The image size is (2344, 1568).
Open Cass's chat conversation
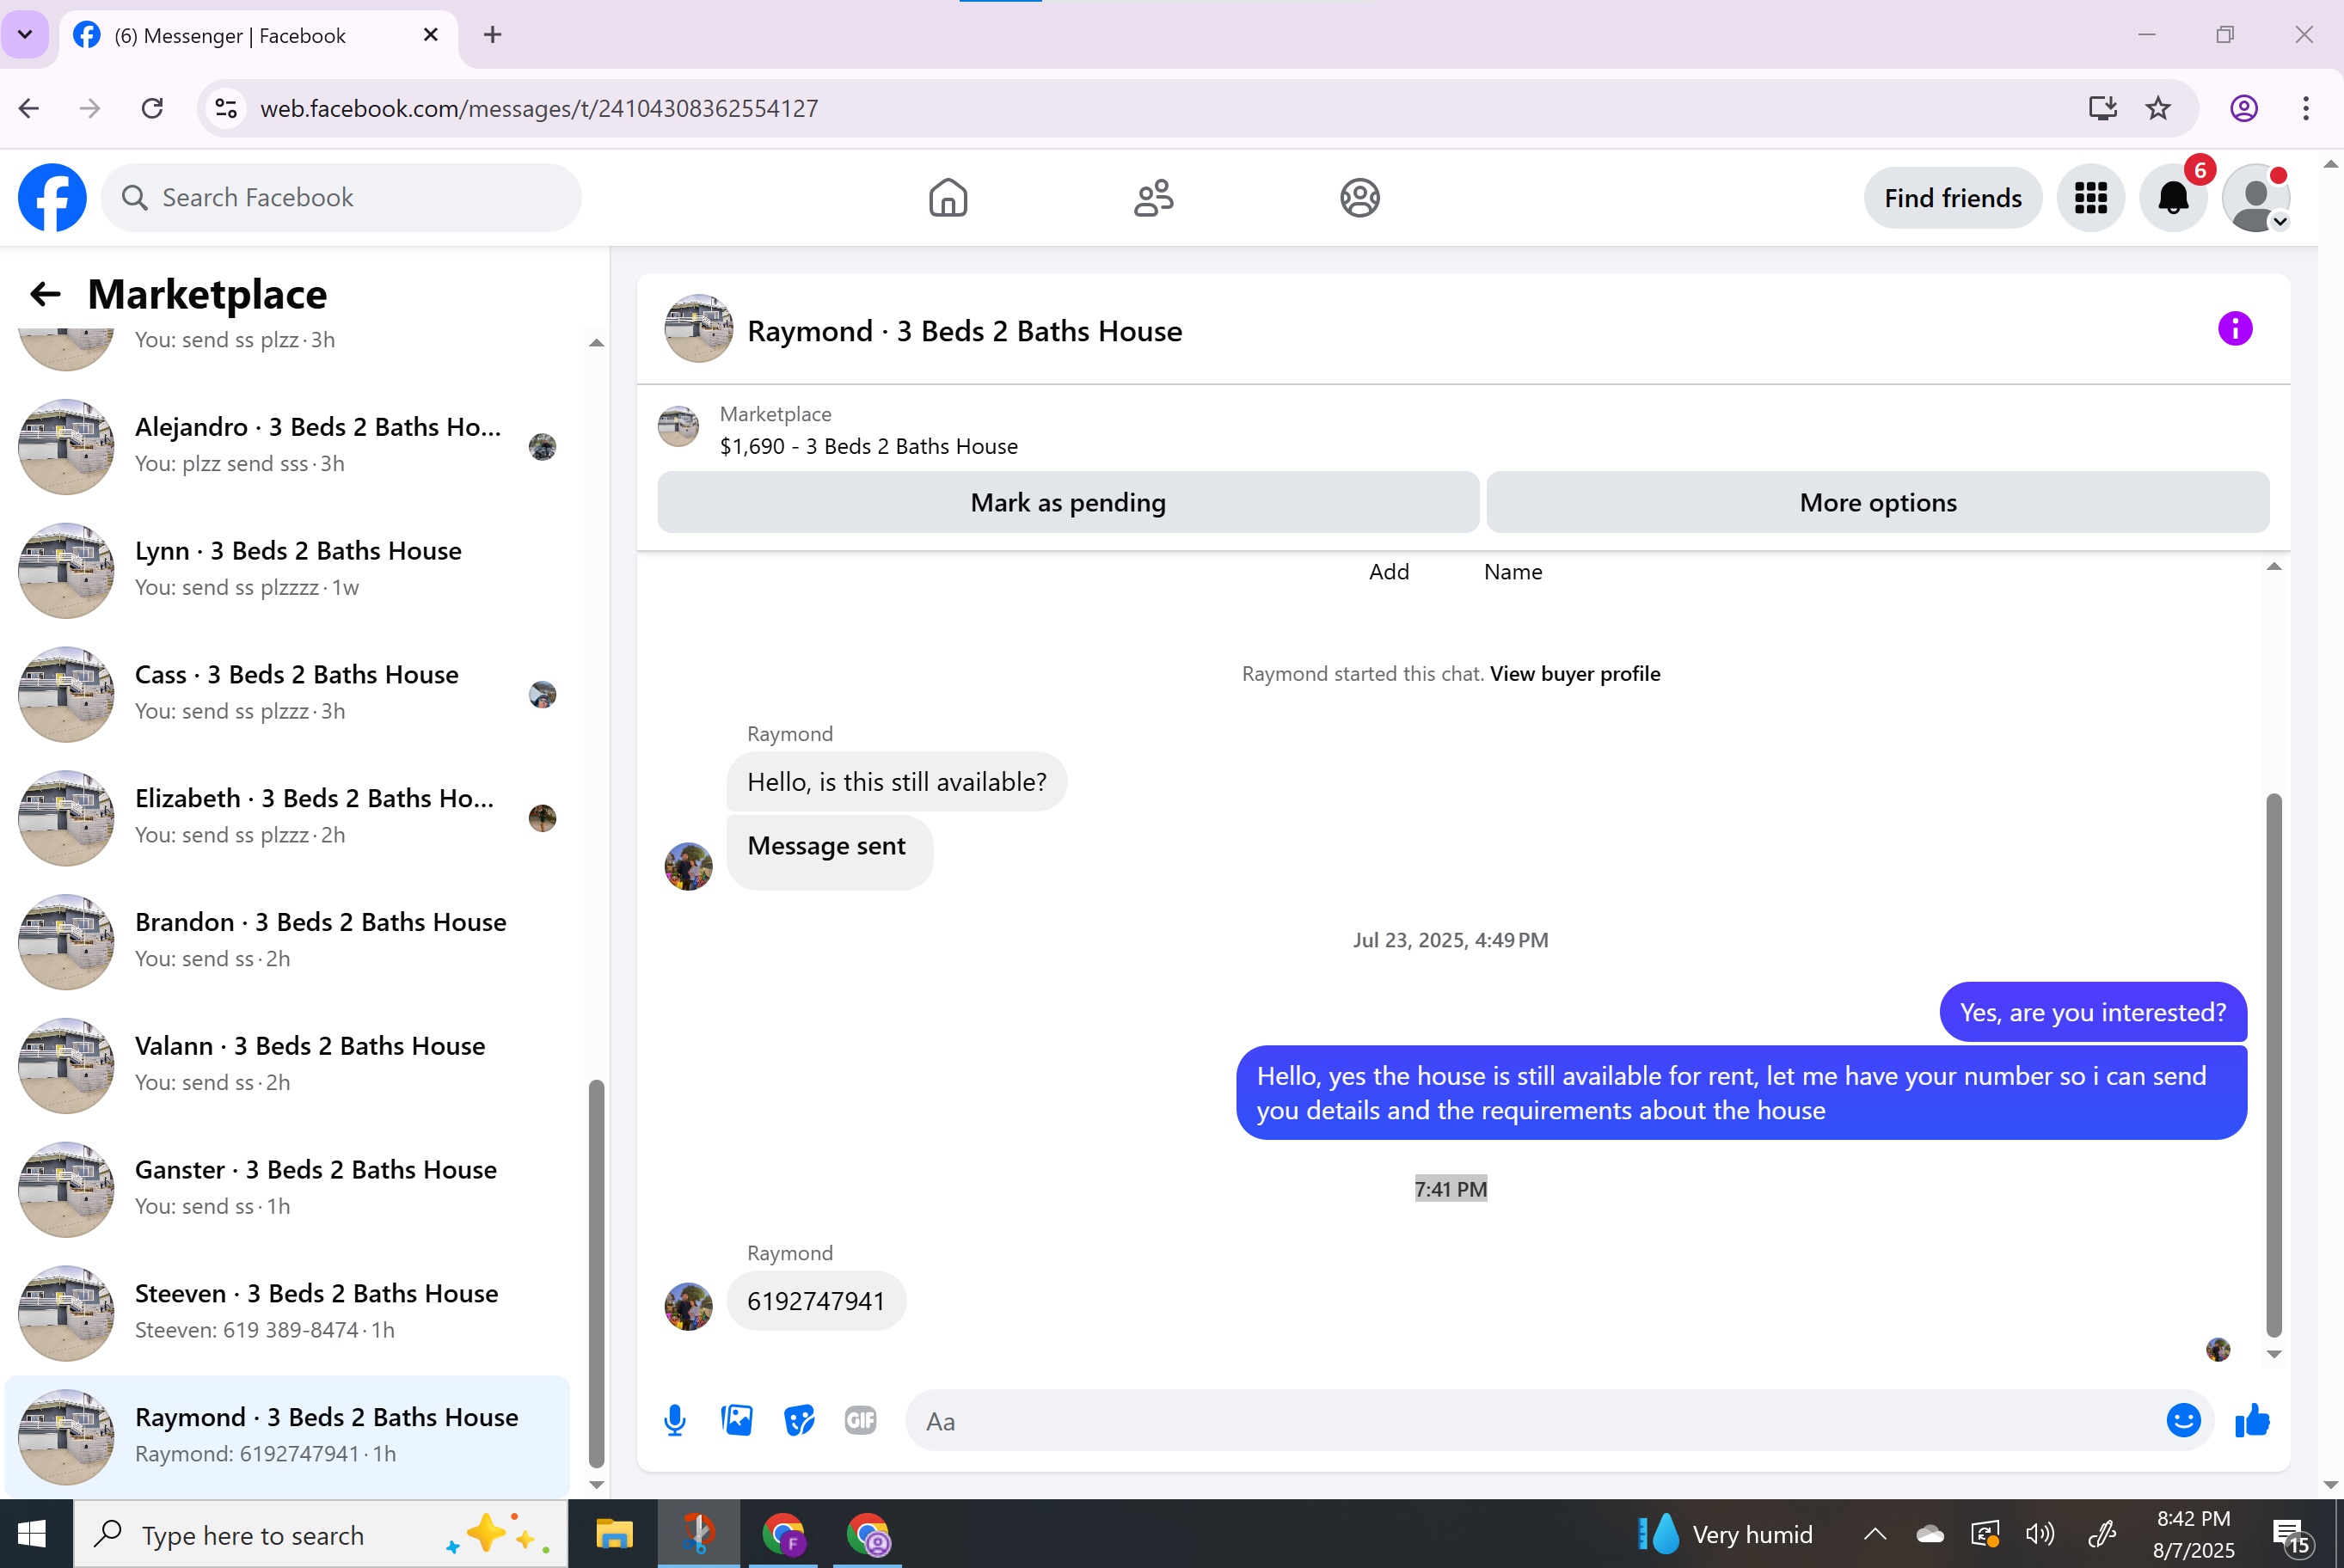tap(287, 694)
